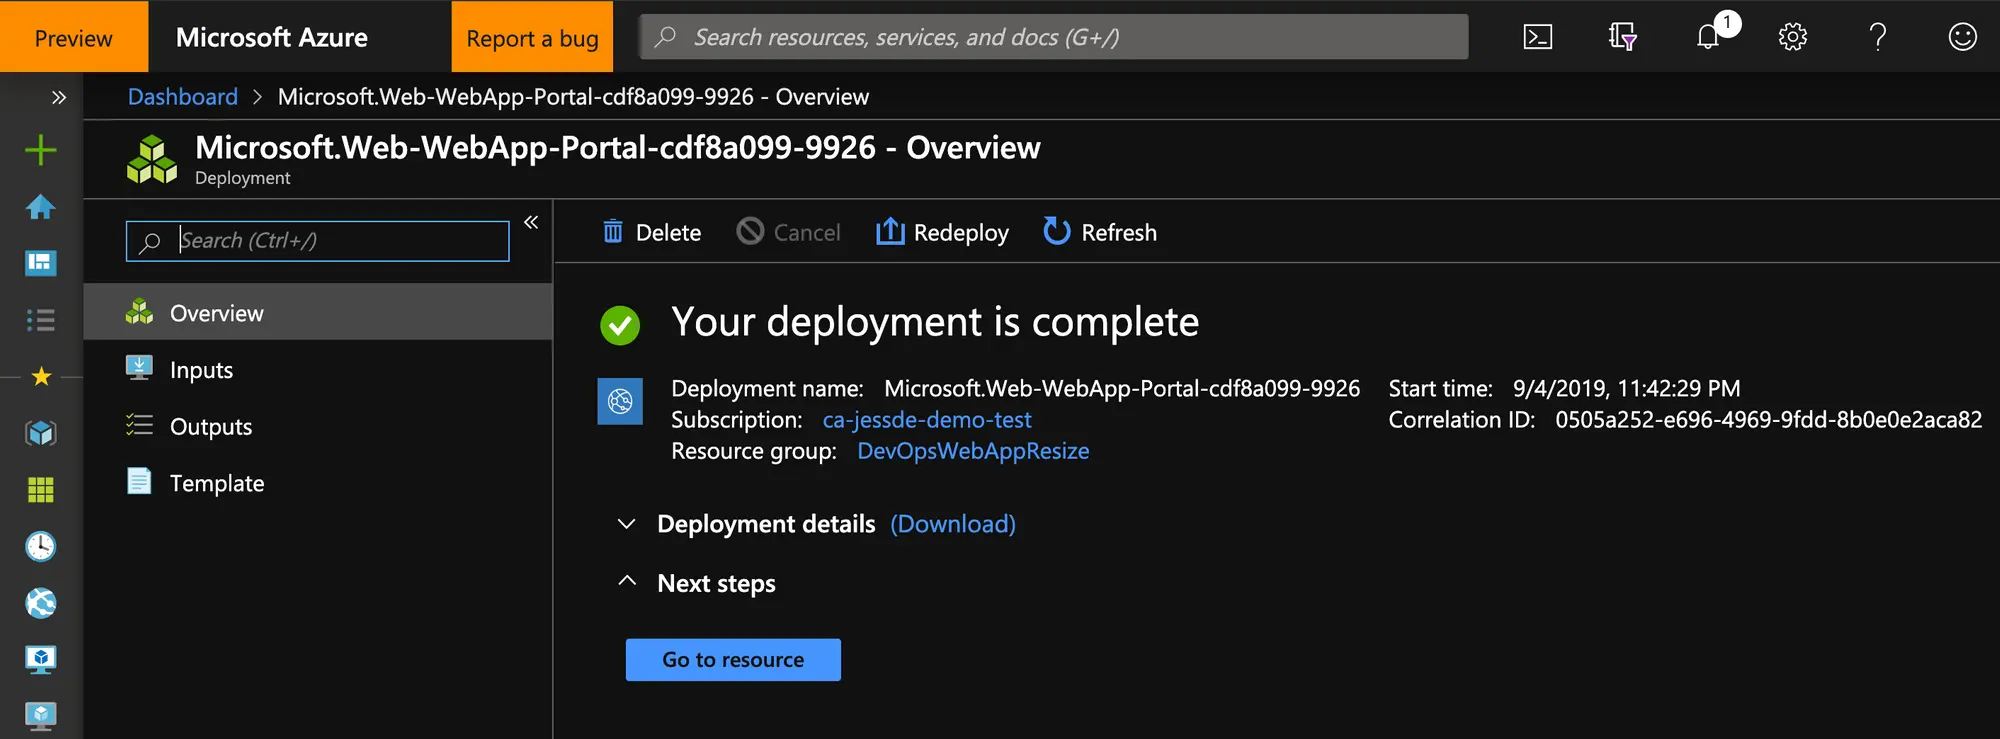Collapse the Next steps section

[x=627, y=582]
